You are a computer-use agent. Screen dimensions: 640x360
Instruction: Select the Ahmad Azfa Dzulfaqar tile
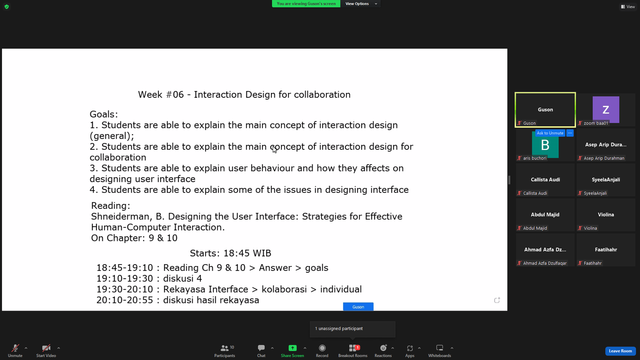(x=545, y=250)
